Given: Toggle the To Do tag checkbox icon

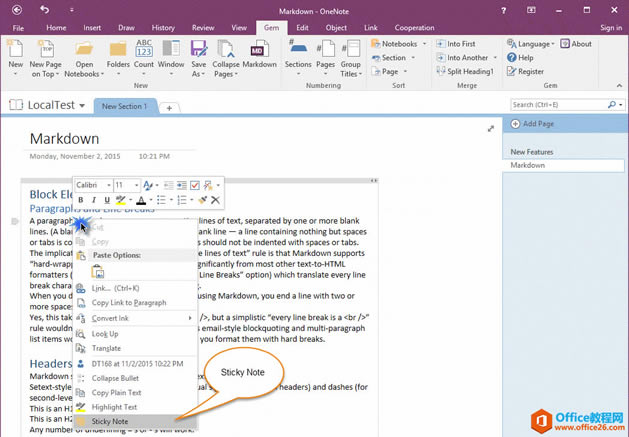Looking at the screenshot, I should click(195, 185).
